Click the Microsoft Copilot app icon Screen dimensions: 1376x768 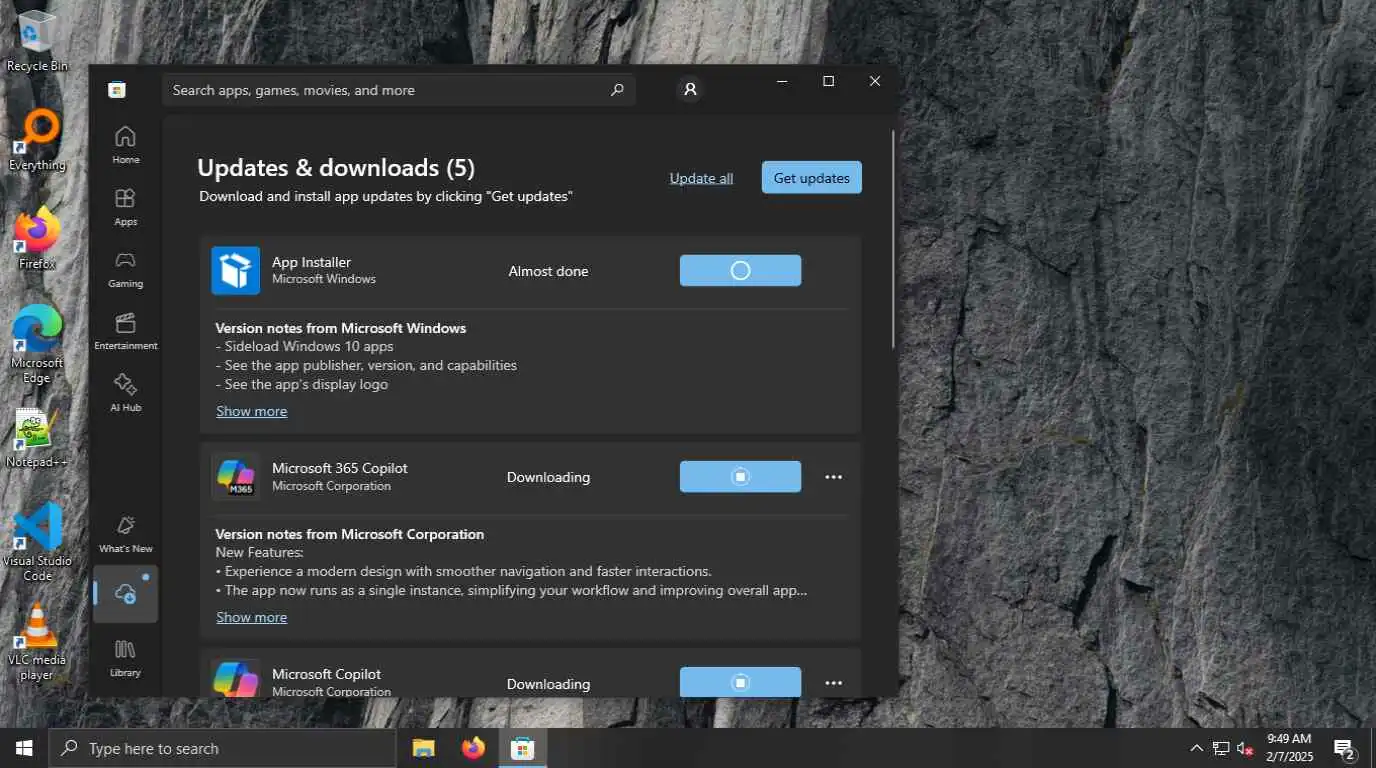pos(235,680)
